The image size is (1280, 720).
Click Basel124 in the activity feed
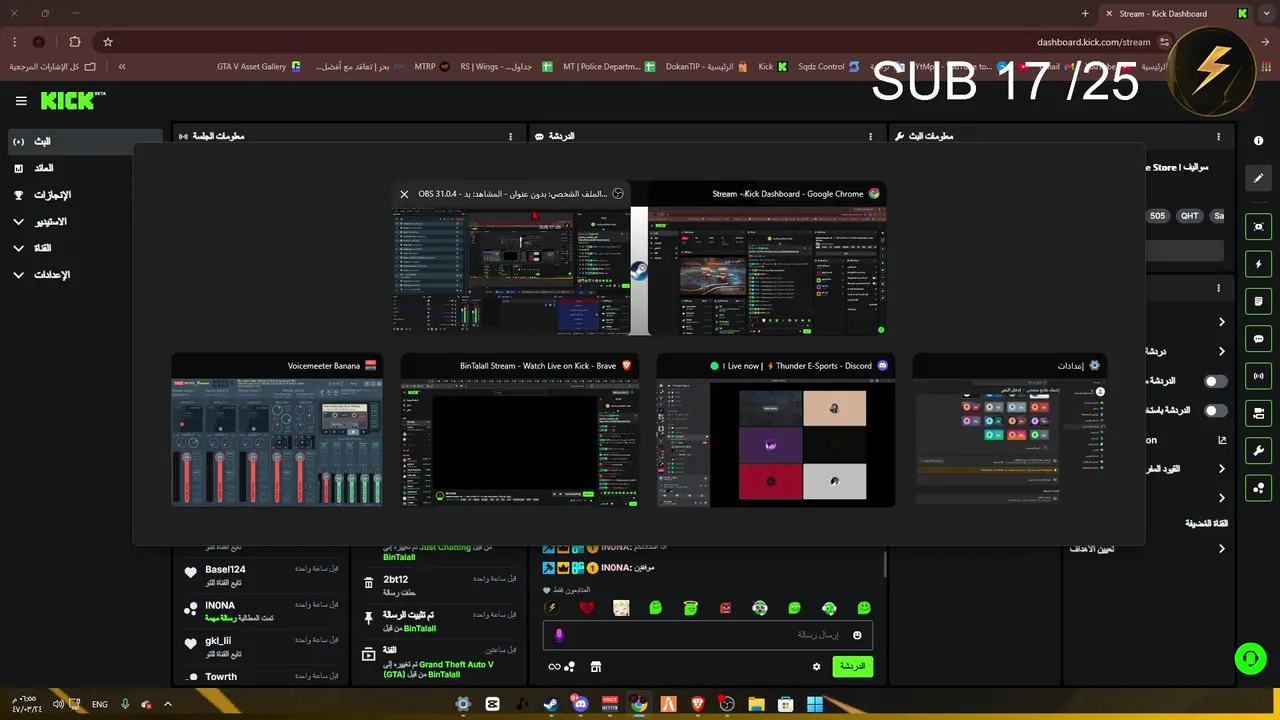[225, 569]
